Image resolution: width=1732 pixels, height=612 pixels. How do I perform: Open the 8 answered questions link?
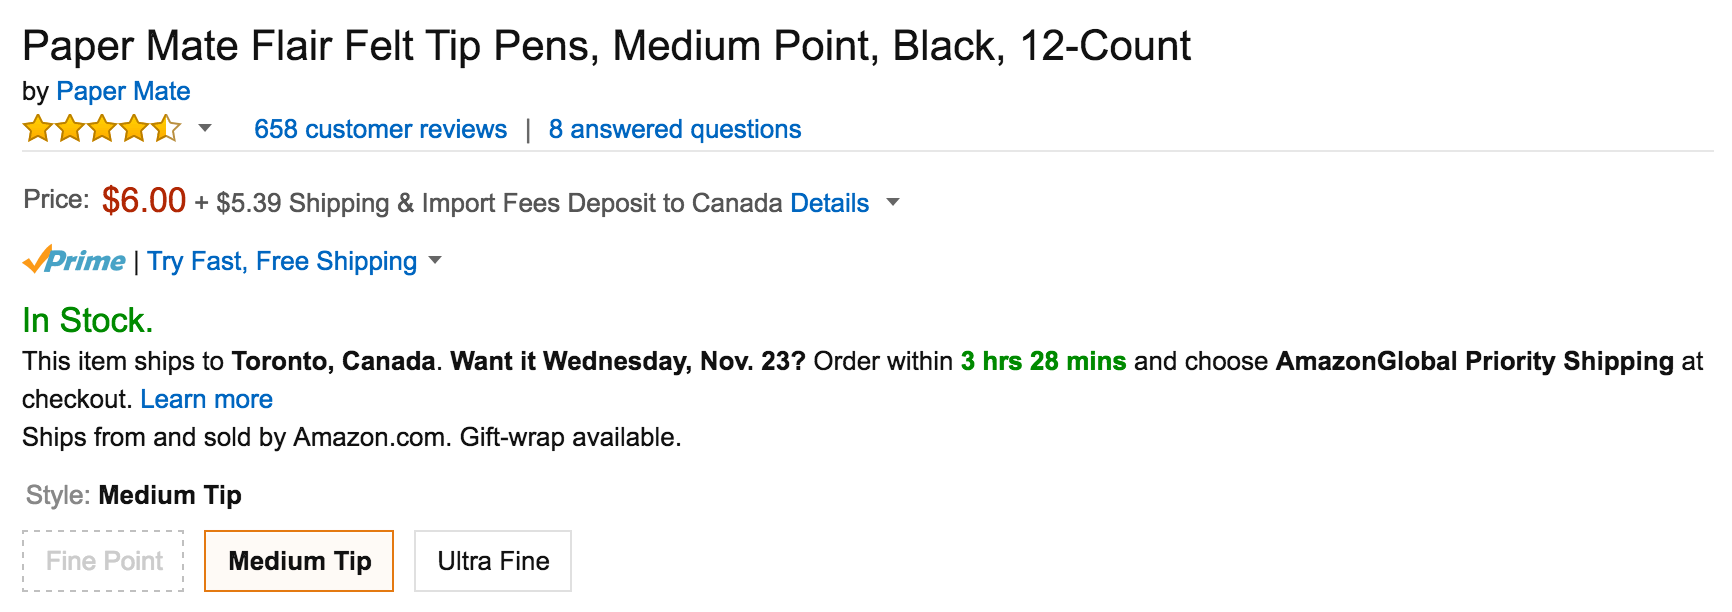tap(675, 129)
